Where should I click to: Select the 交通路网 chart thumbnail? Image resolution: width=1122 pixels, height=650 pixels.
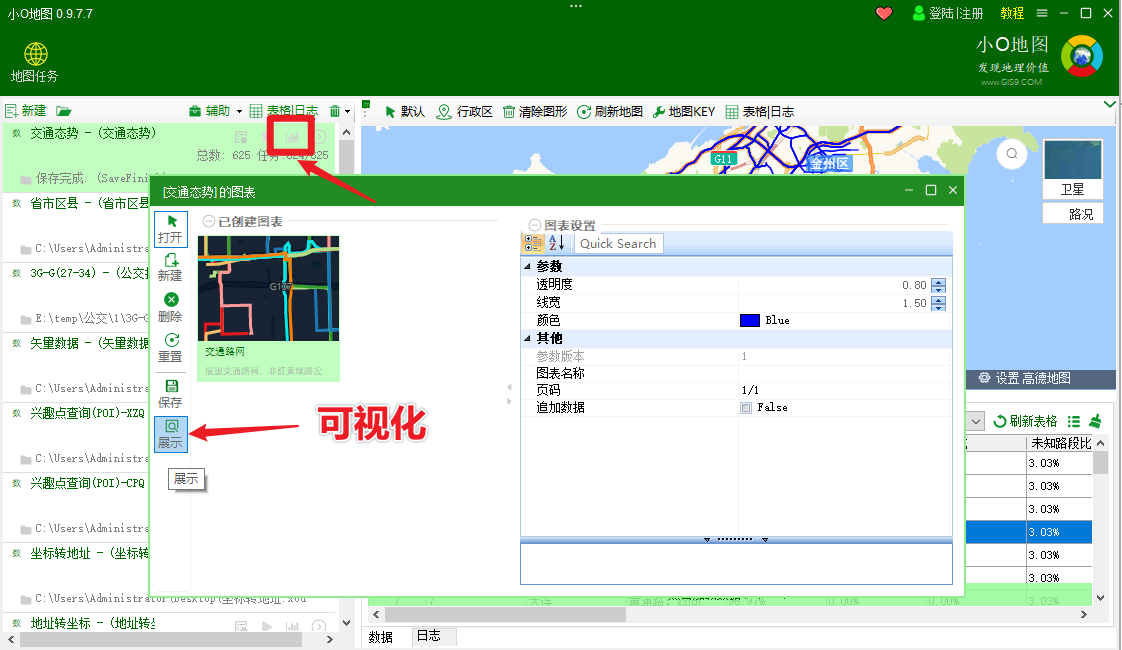[x=268, y=309]
